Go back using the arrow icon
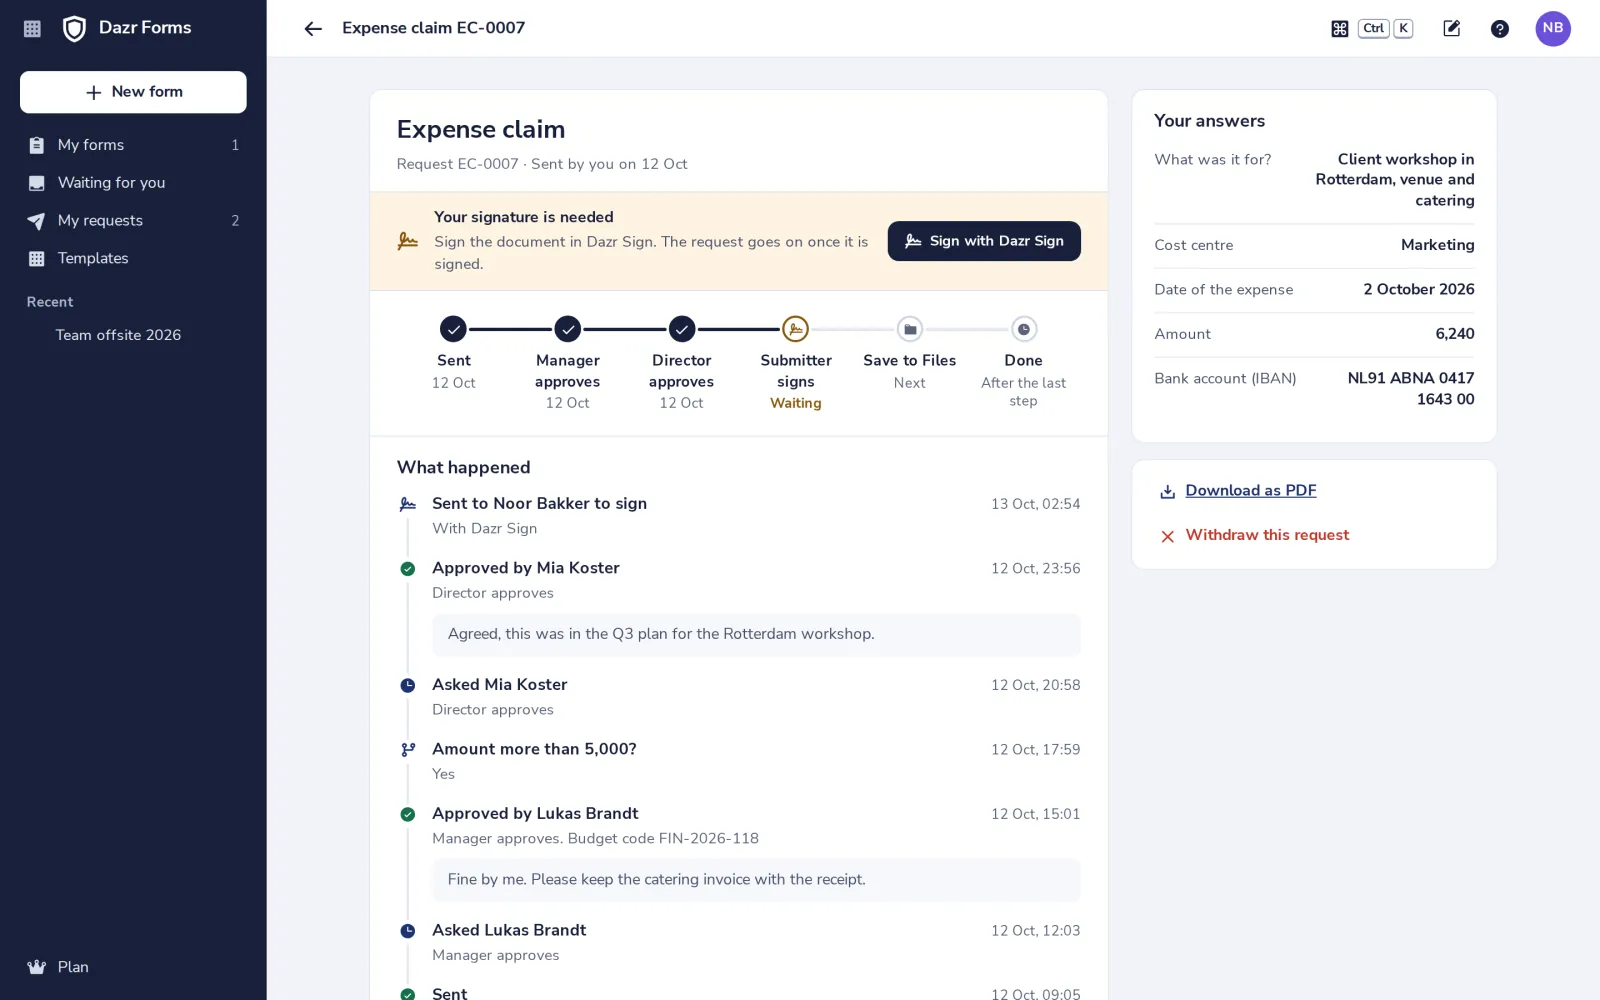The height and width of the screenshot is (1000, 1600). tap(313, 29)
